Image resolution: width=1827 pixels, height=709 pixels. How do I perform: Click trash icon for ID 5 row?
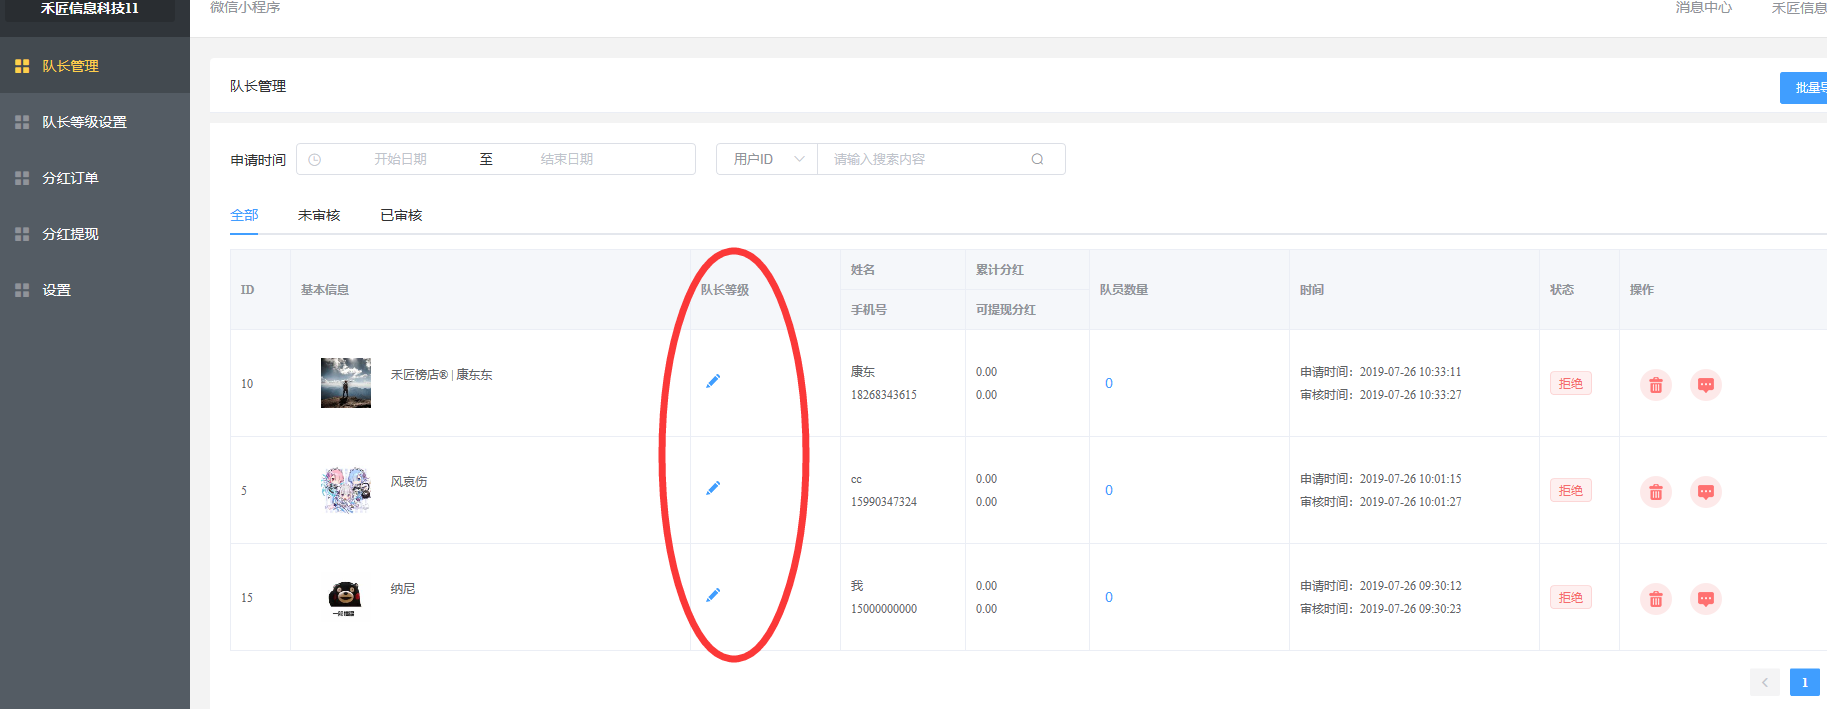(1655, 492)
